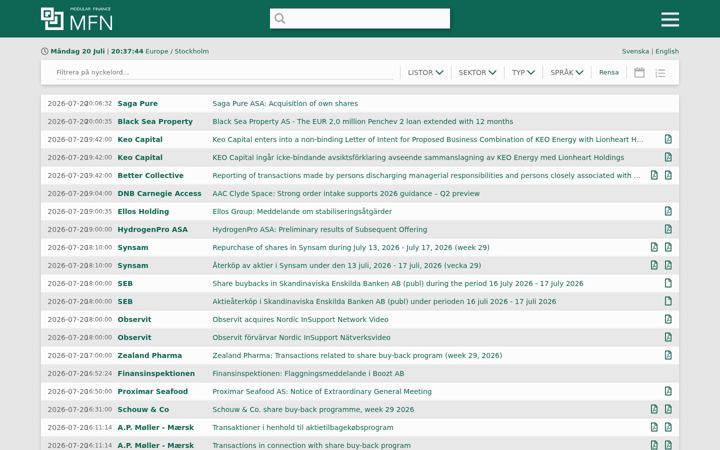Open right PDF icon on Better Collective row
The height and width of the screenshot is (450, 720).
pos(668,175)
